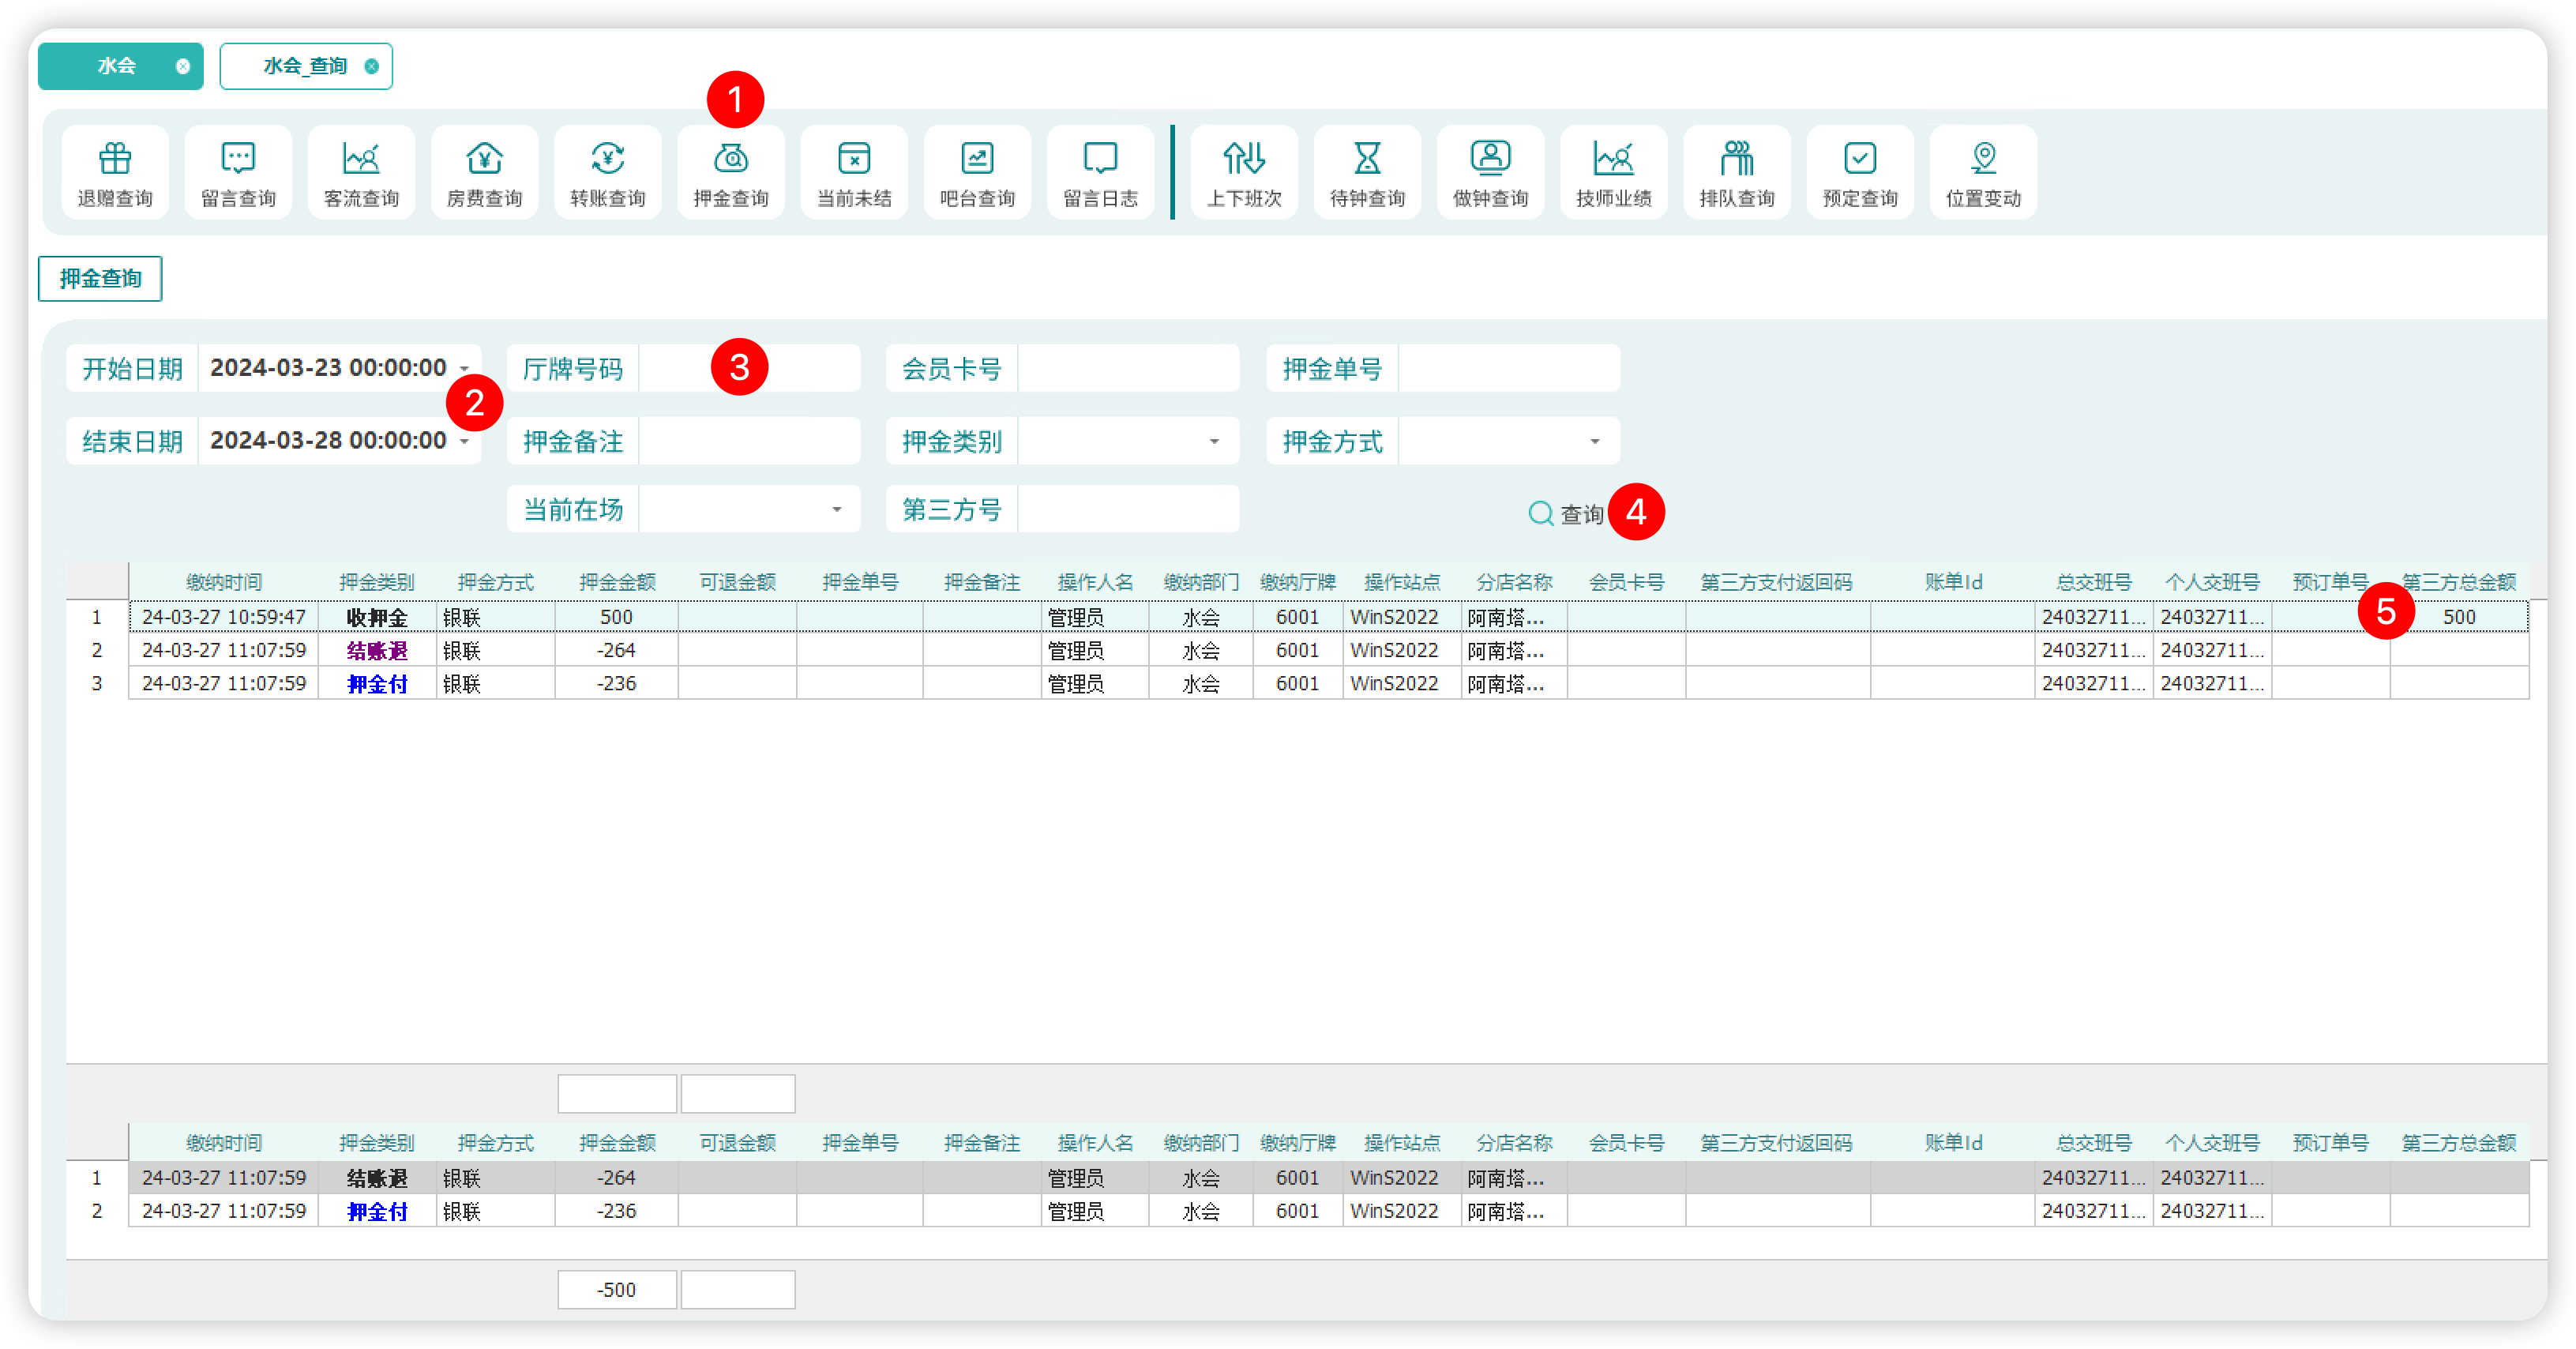Select the 押金查询 sub-tab
The width and height of the screenshot is (2576, 1349).
[100, 278]
